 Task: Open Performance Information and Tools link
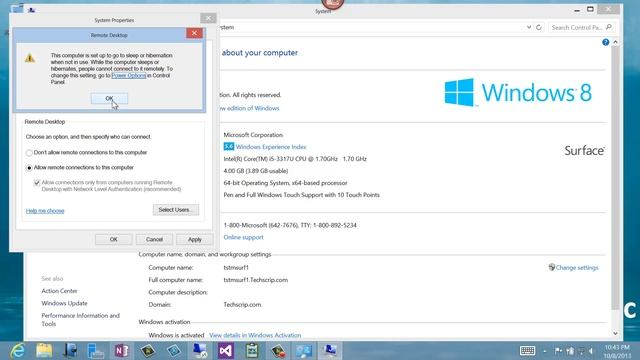[x=80, y=320]
